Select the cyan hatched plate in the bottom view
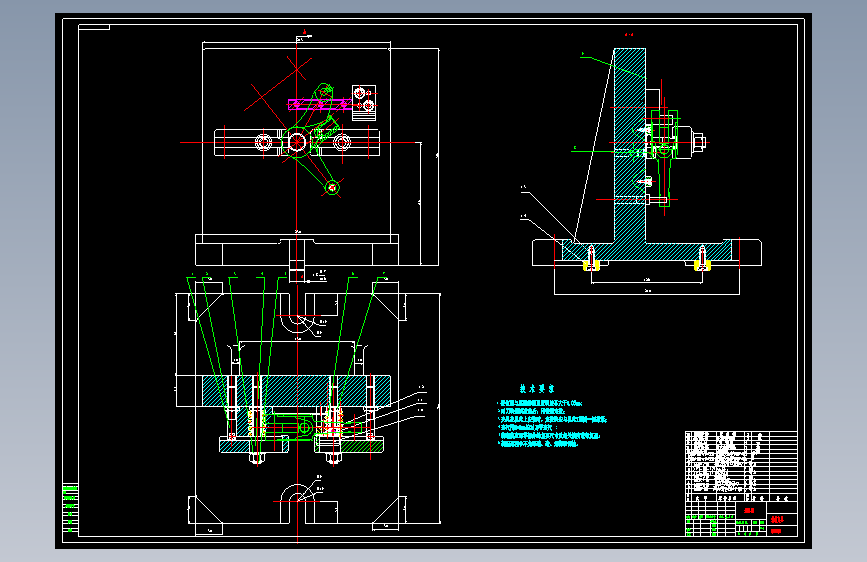This screenshot has width=867, height=562. [297, 391]
